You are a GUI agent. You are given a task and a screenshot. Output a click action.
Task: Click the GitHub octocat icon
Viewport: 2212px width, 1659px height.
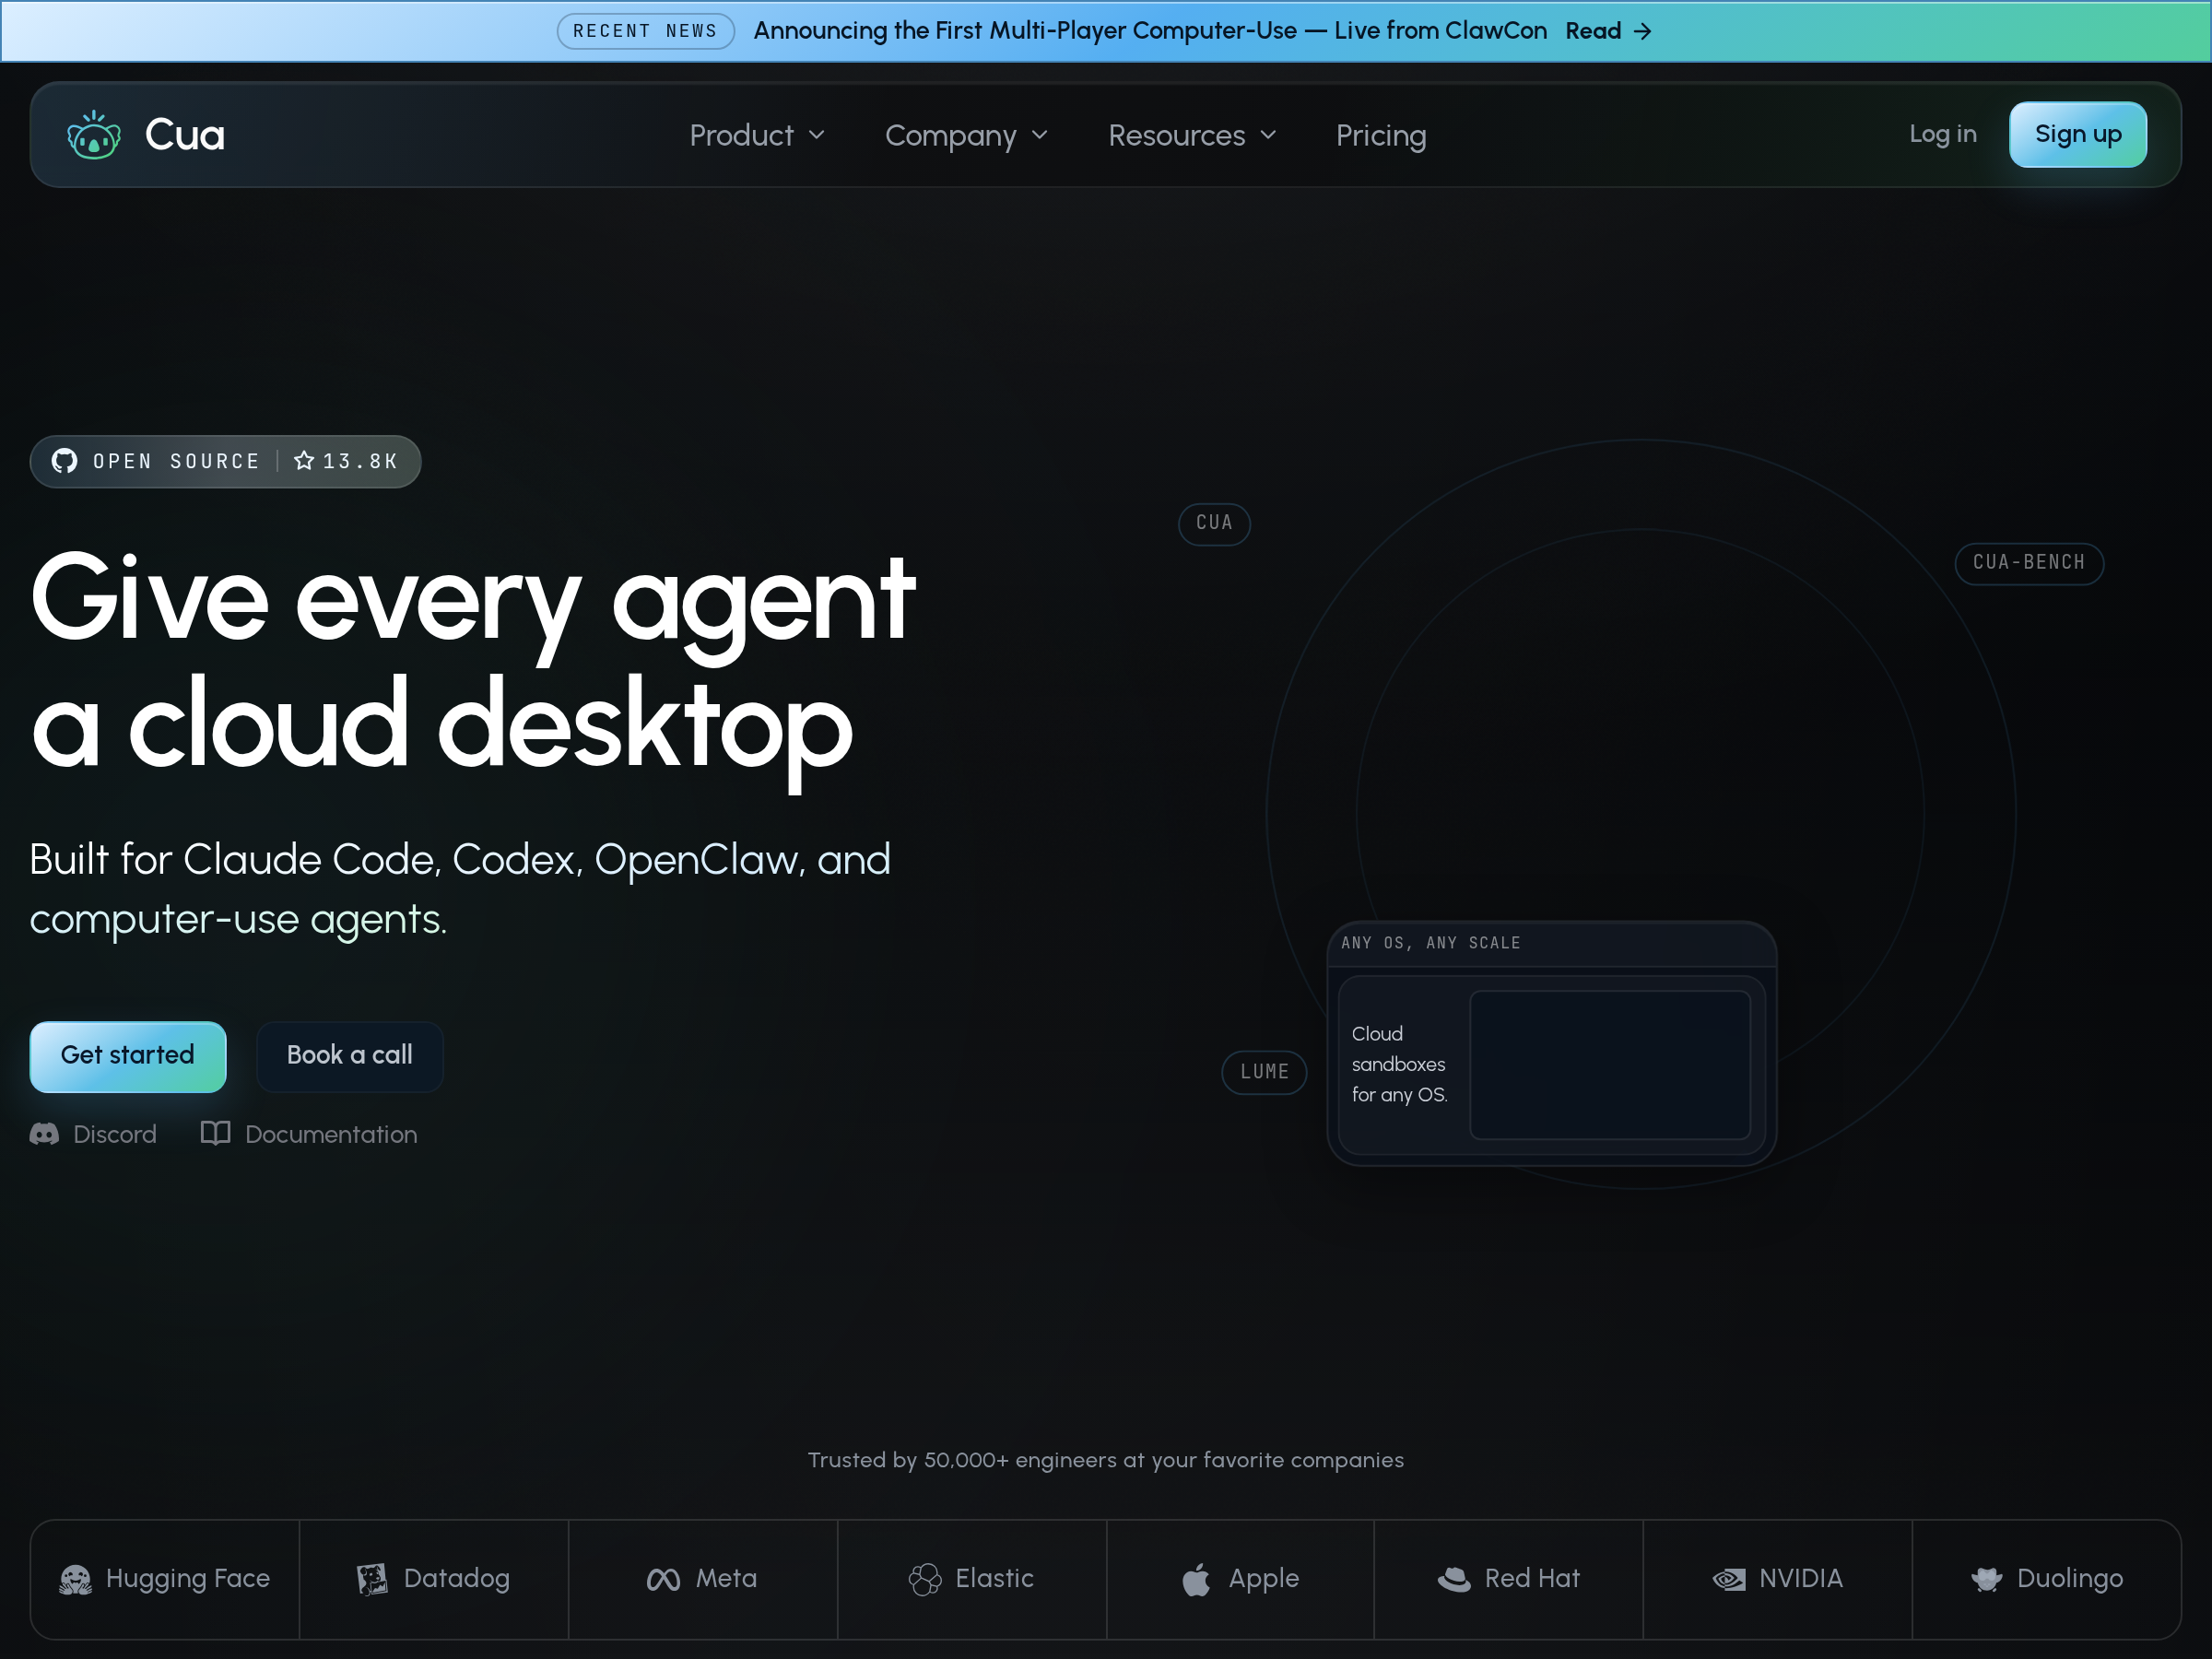(x=65, y=461)
